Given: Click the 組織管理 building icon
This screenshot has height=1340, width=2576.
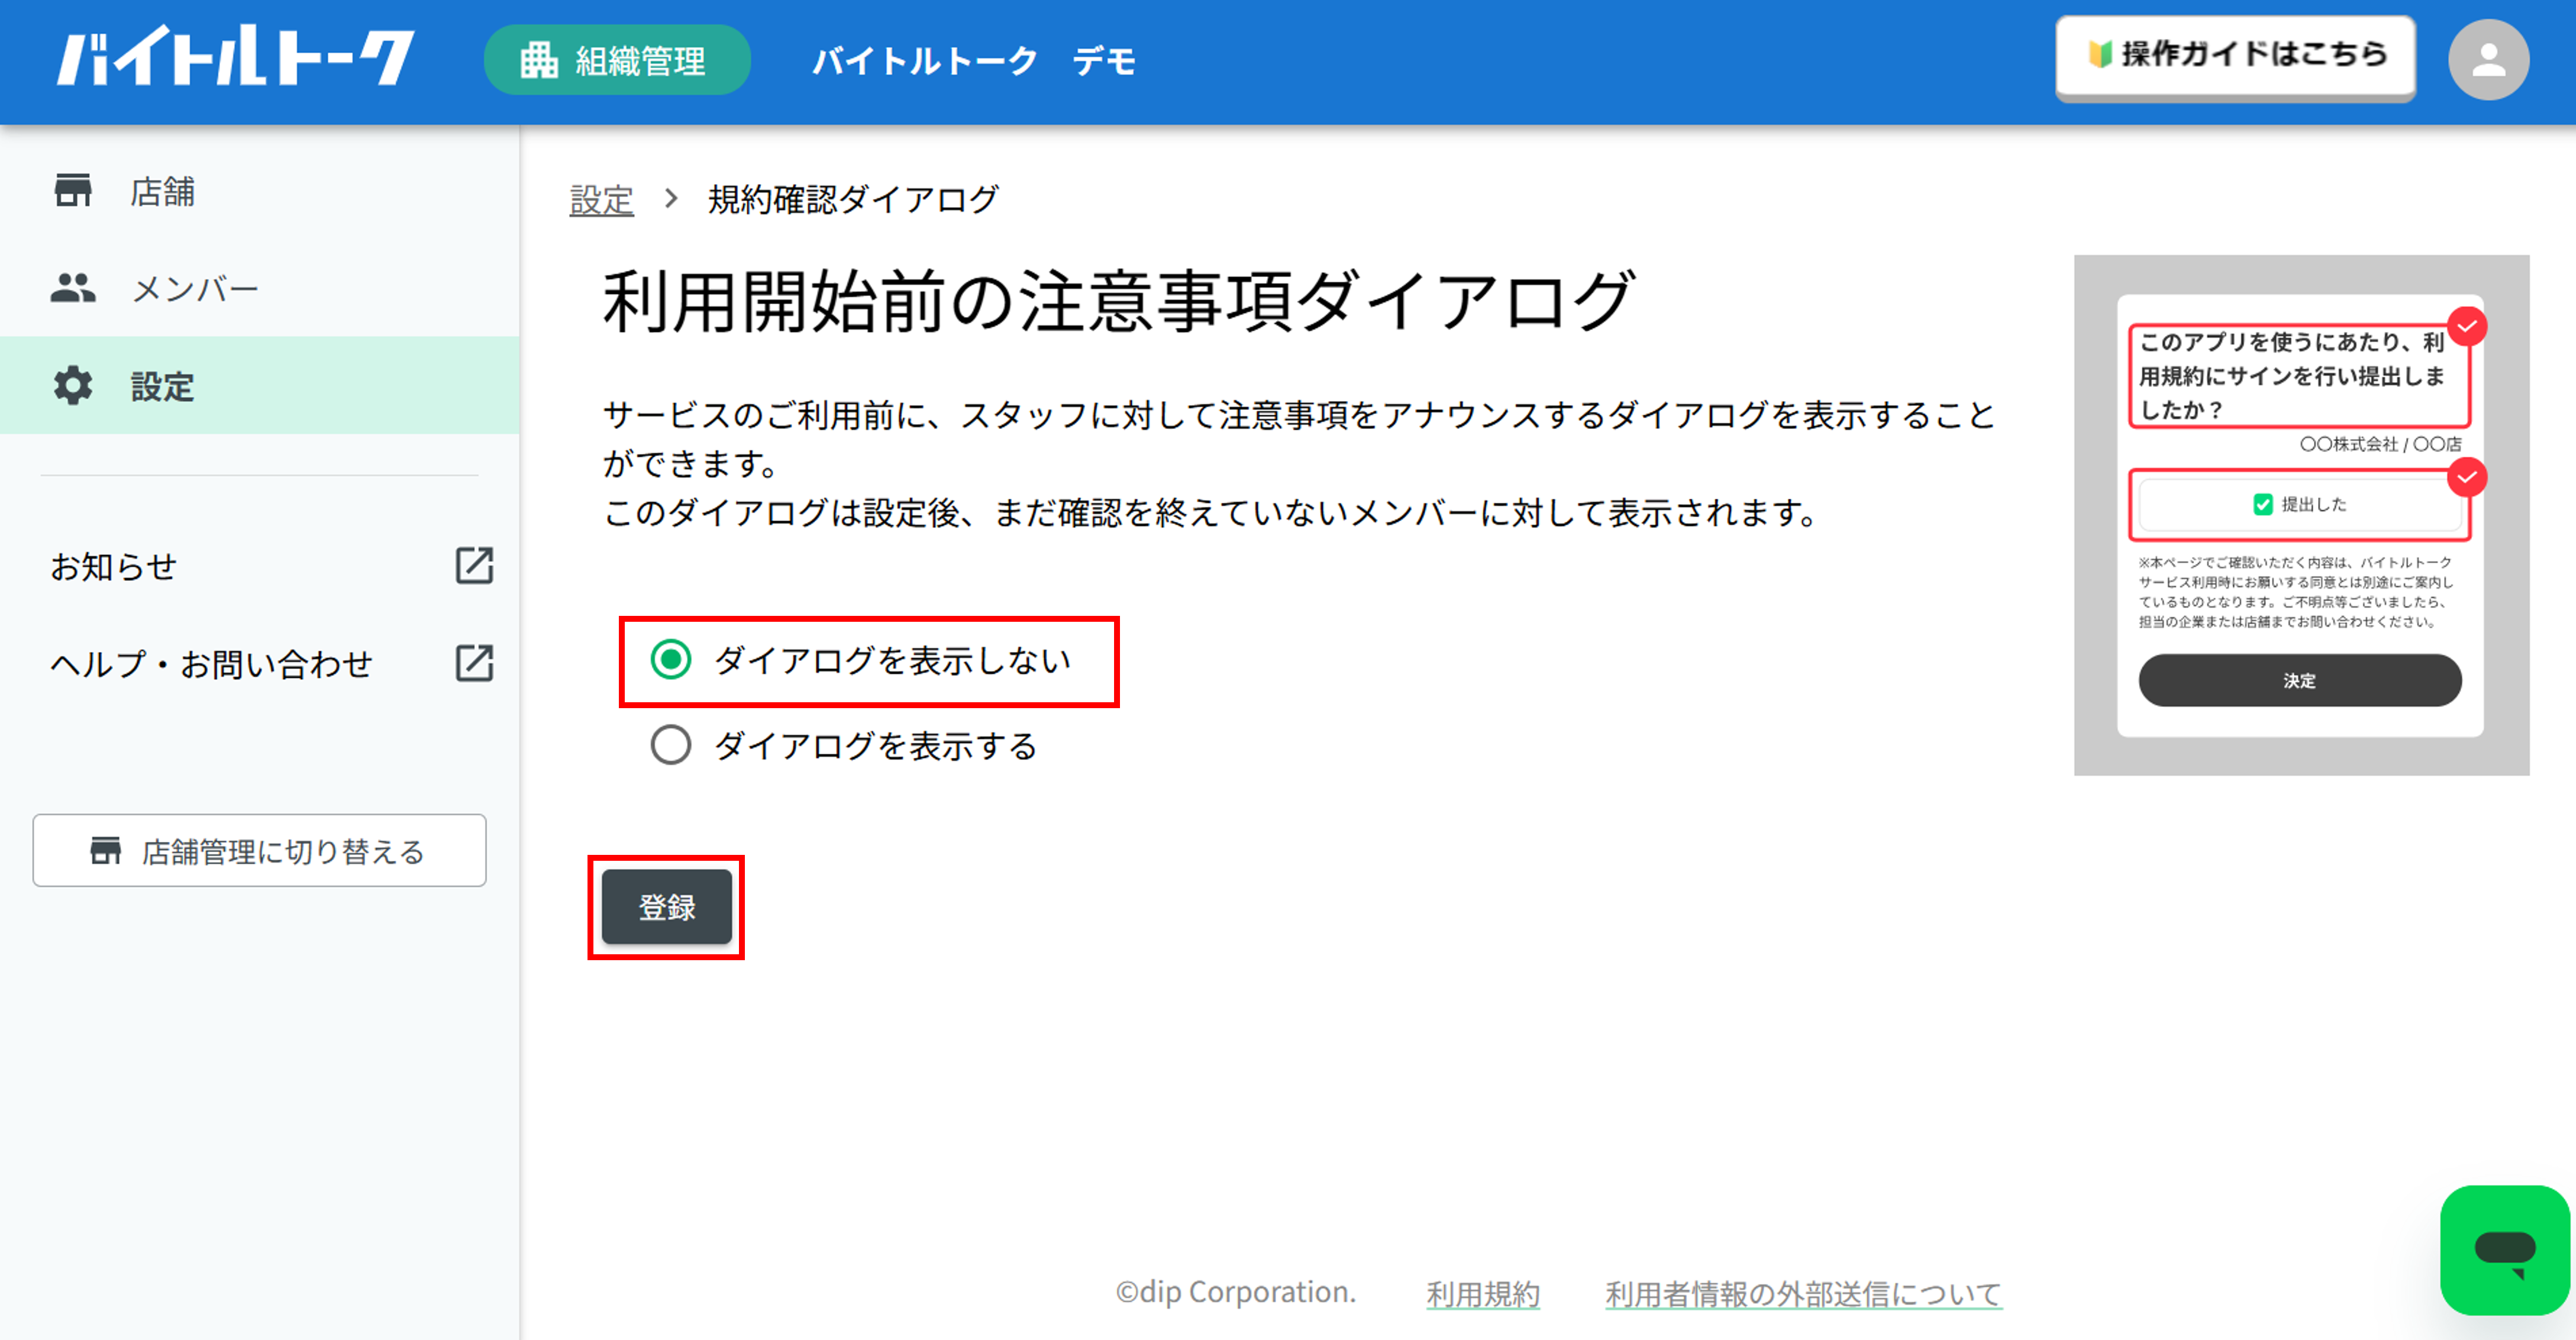Looking at the screenshot, I should click(x=539, y=60).
